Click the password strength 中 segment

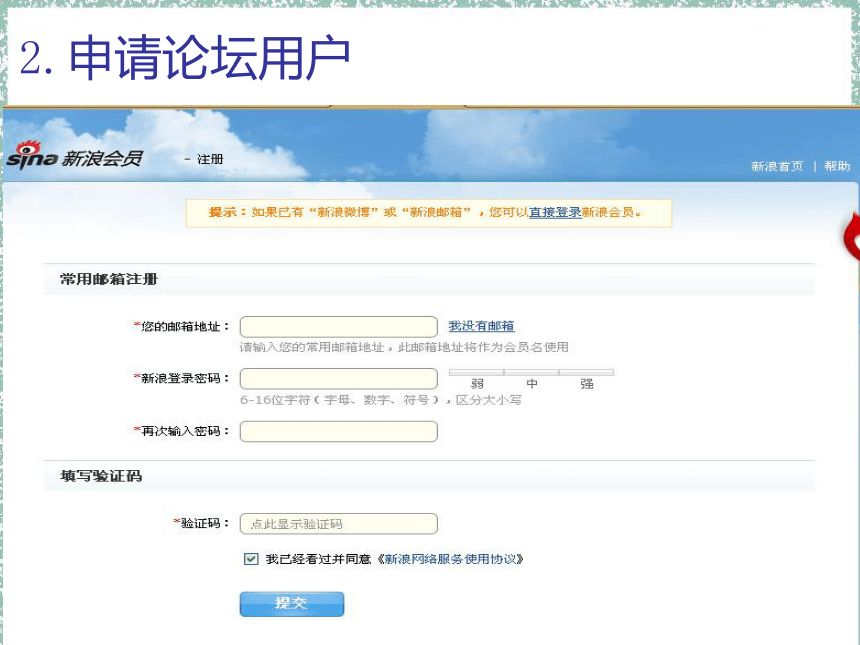click(x=531, y=380)
